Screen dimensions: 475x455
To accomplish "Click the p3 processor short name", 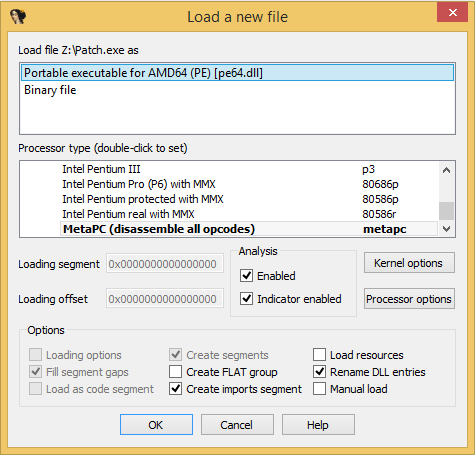I will [x=369, y=169].
